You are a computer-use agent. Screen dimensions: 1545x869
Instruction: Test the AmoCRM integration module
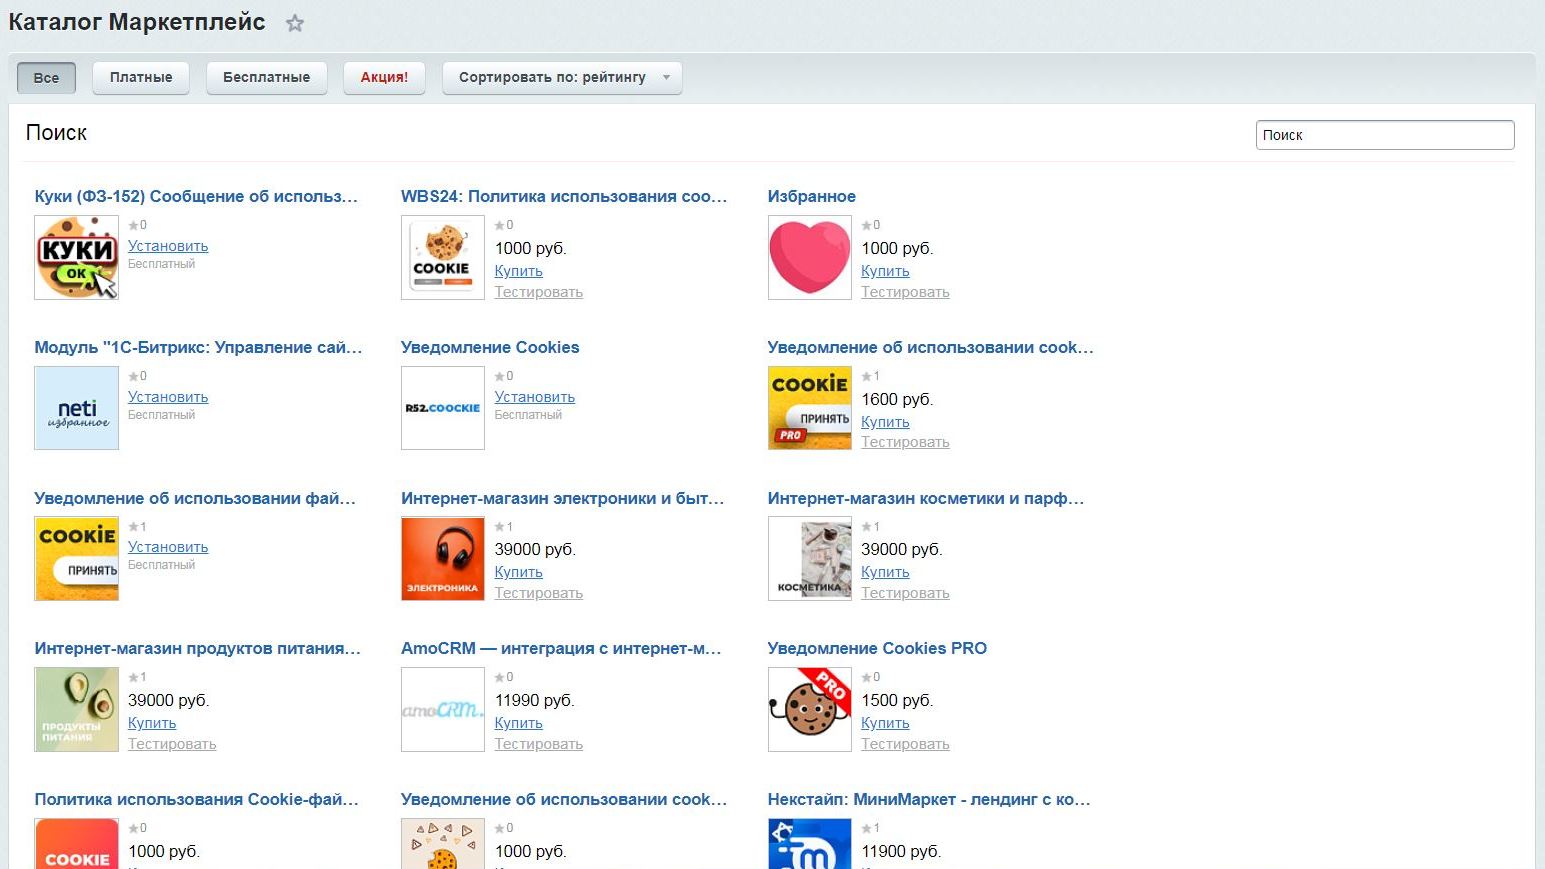coord(538,744)
